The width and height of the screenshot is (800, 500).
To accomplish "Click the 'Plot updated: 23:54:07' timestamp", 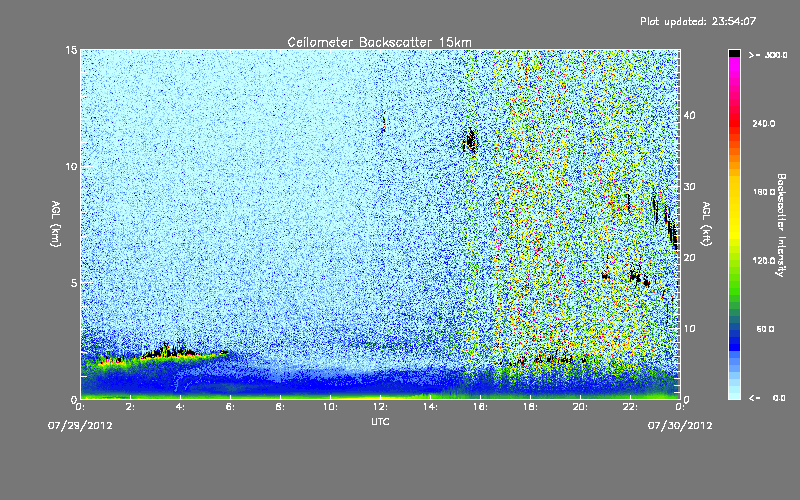I will (x=698, y=21).
